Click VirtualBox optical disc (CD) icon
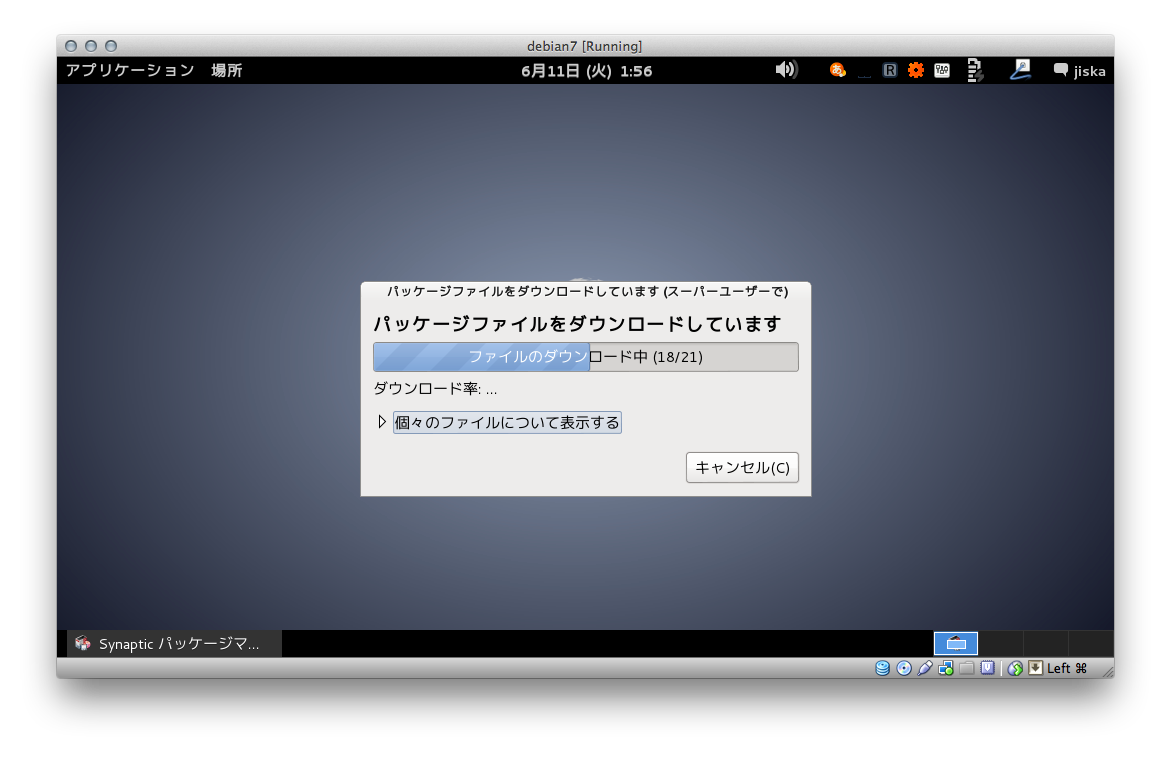Screen dimensions: 1171x757 pos(904,668)
